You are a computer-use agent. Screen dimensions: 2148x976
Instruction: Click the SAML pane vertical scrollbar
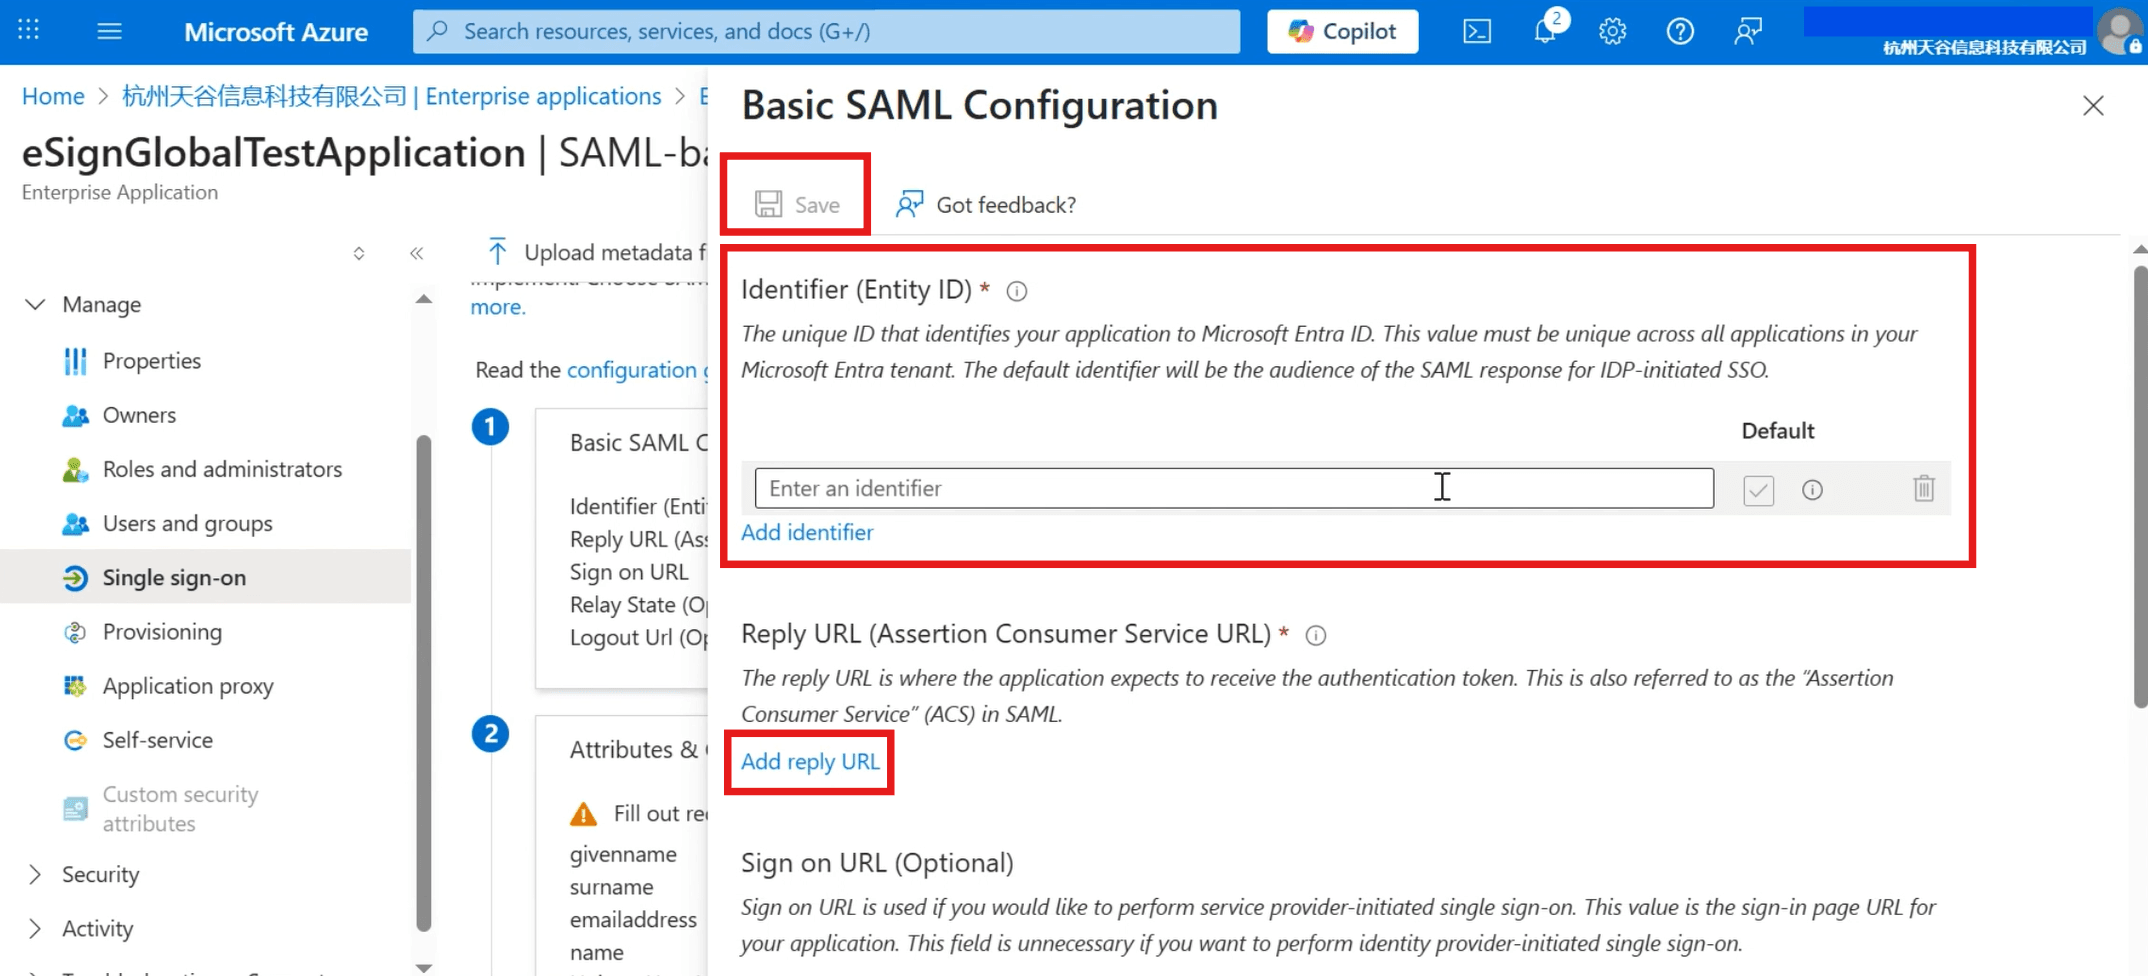click(x=2140, y=486)
